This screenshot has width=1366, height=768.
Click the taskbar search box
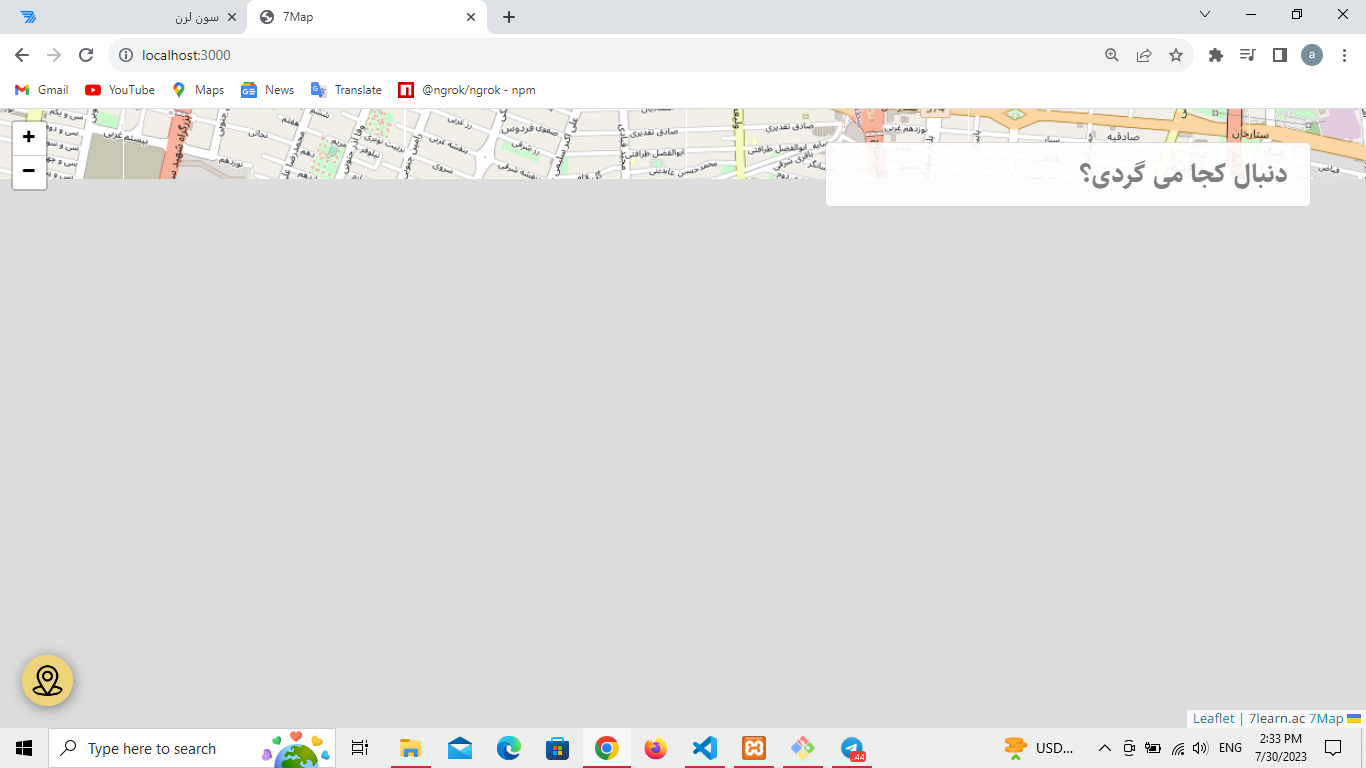(192, 748)
